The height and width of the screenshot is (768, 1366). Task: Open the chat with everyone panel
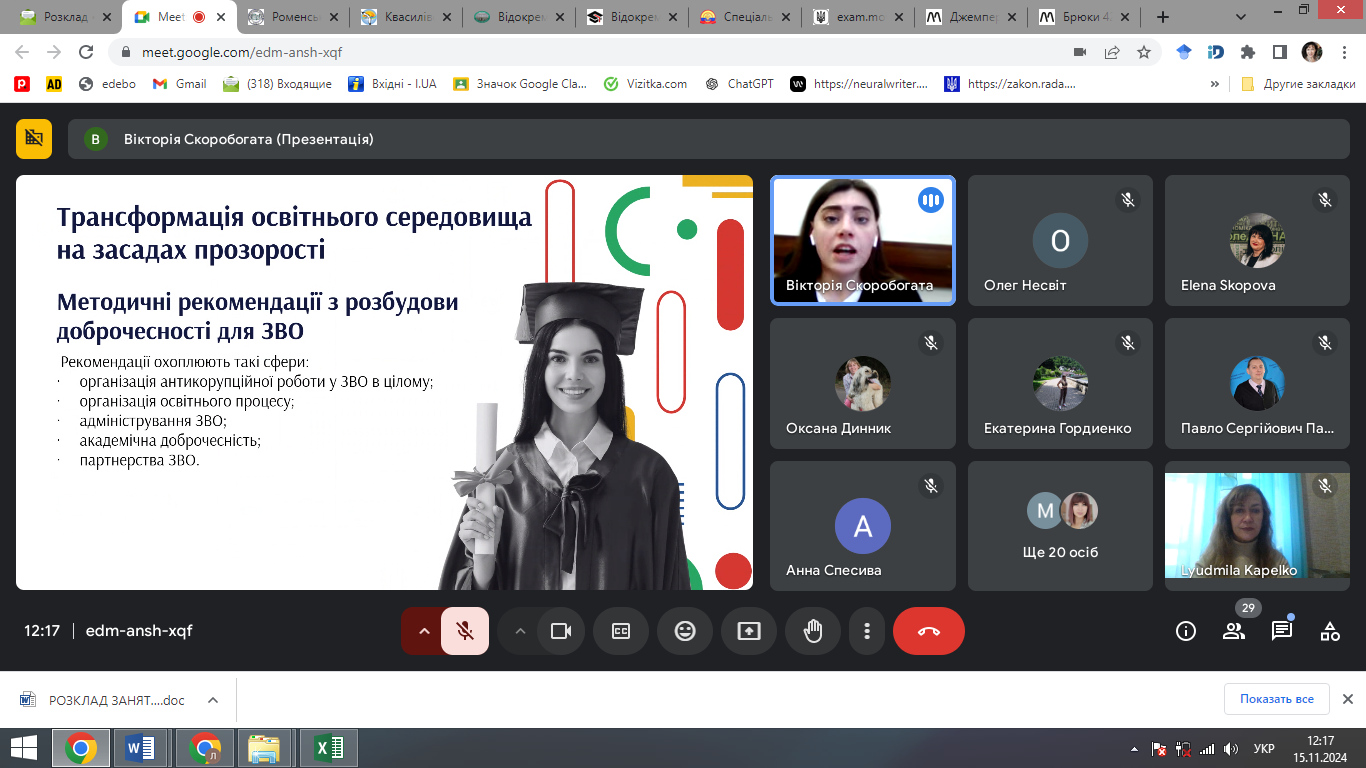click(x=1281, y=631)
